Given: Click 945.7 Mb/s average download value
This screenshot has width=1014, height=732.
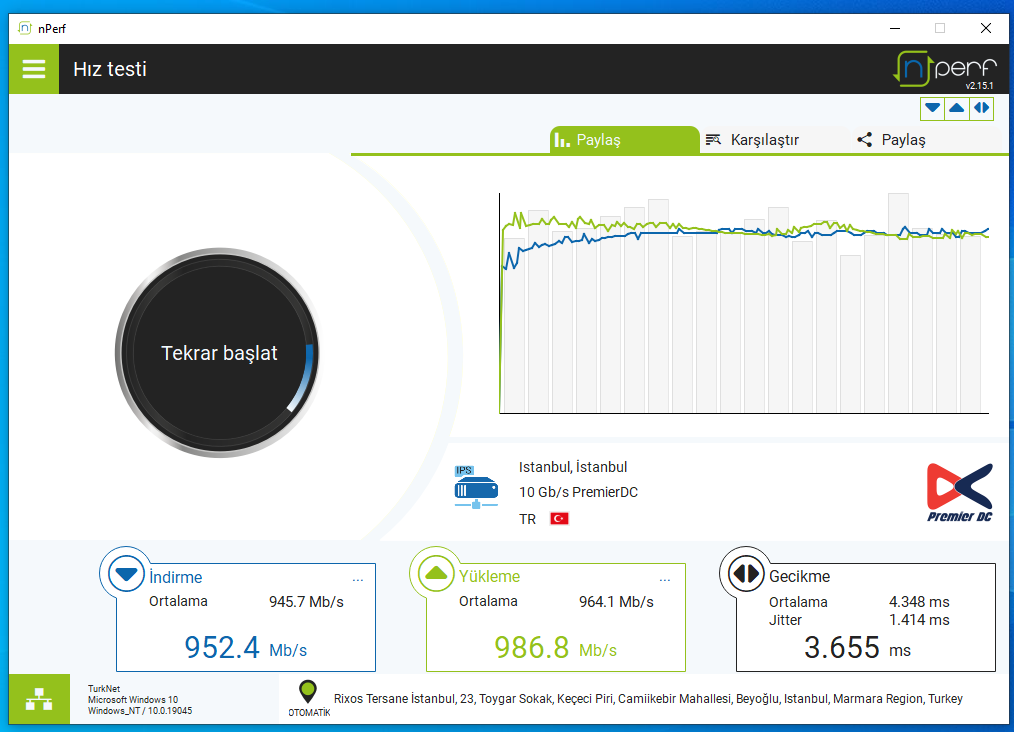Looking at the screenshot, I should (307, 602).
